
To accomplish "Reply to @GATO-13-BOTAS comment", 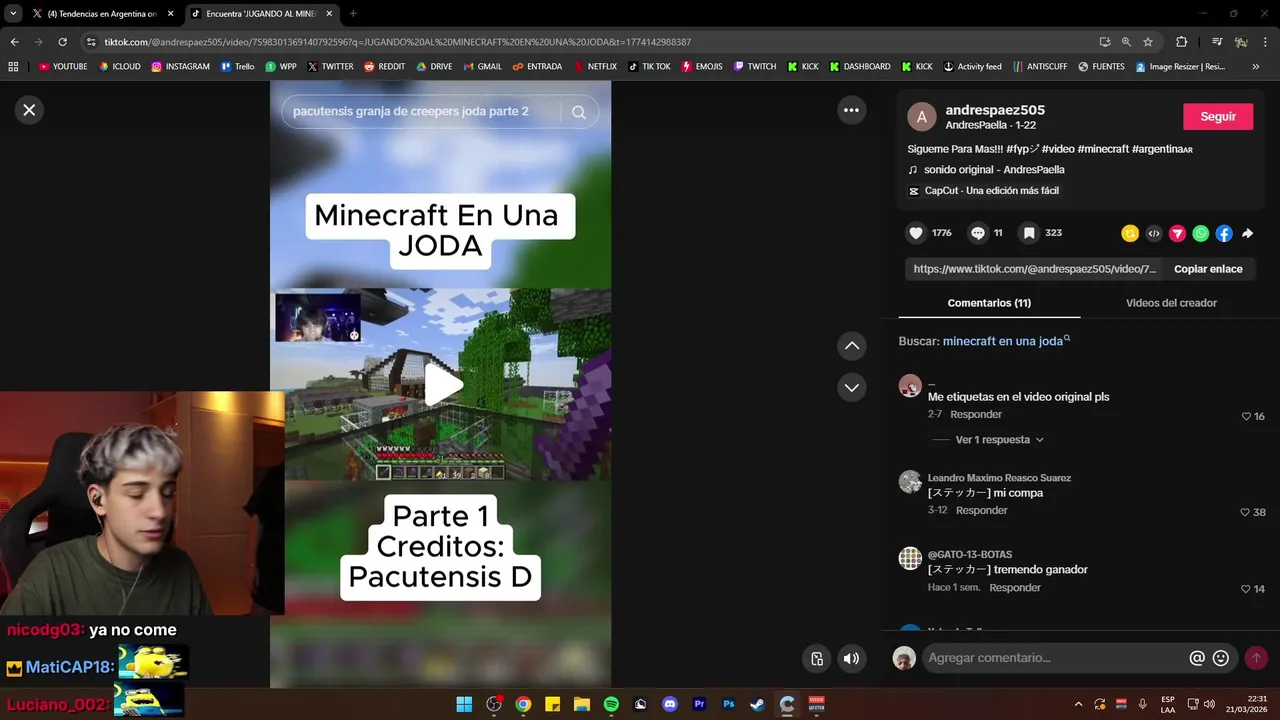I will (x=1015, y=587).
